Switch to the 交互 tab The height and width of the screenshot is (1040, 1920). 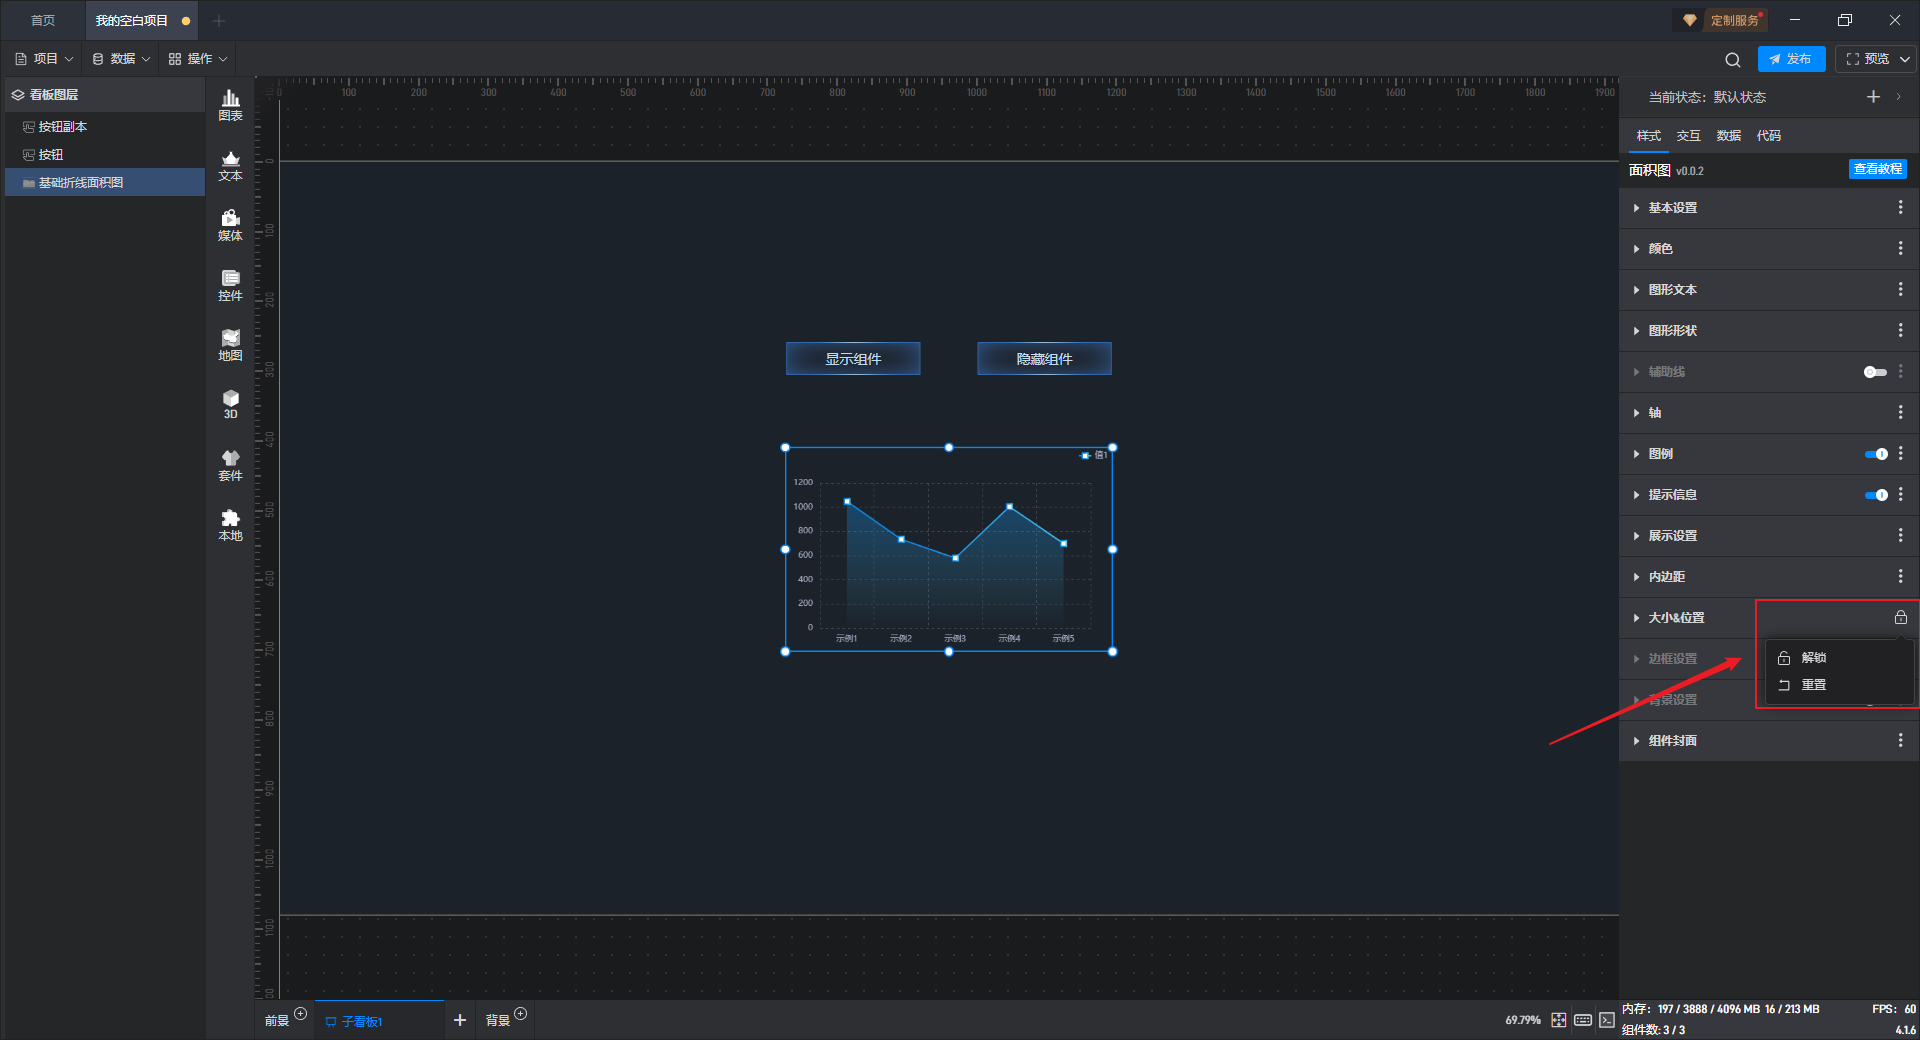click(x=1688, y=136)
